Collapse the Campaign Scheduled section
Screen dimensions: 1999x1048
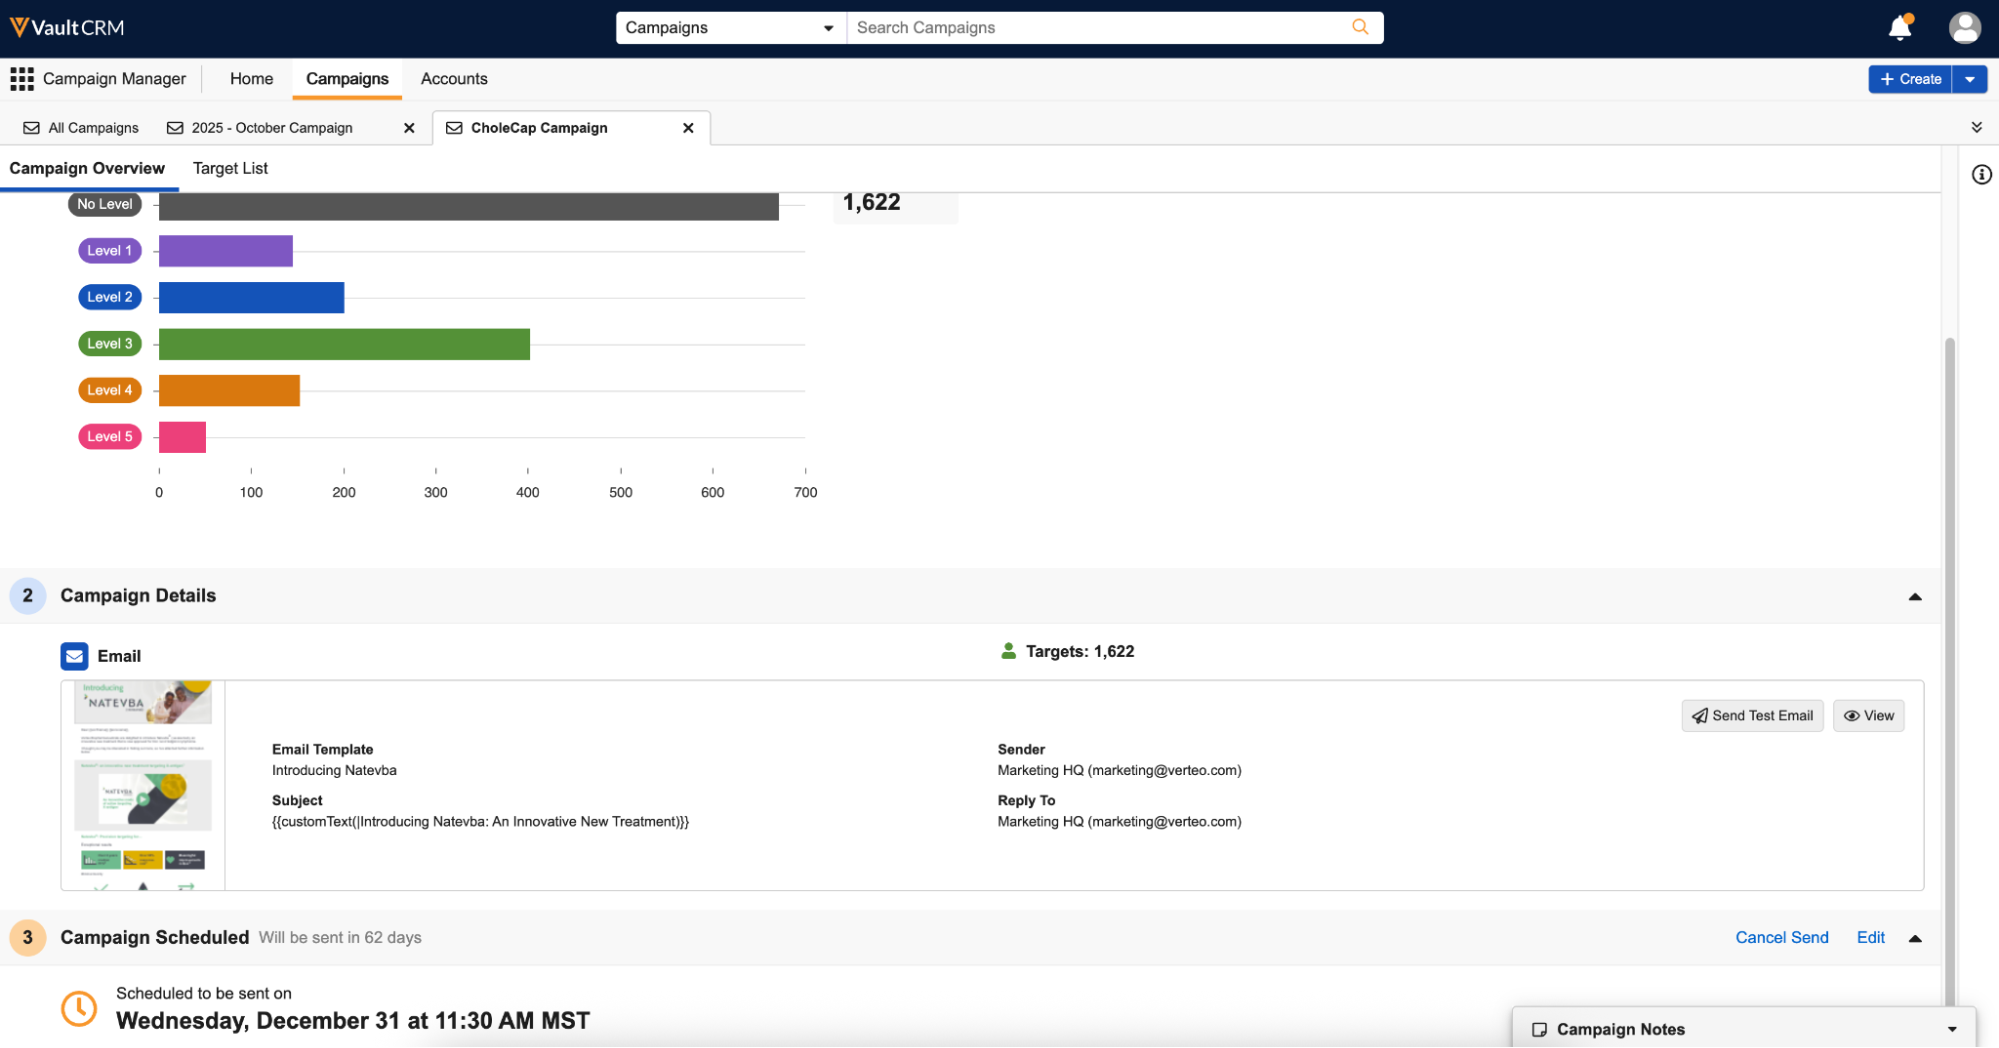pyautogui.click(x=1914, y=938)
